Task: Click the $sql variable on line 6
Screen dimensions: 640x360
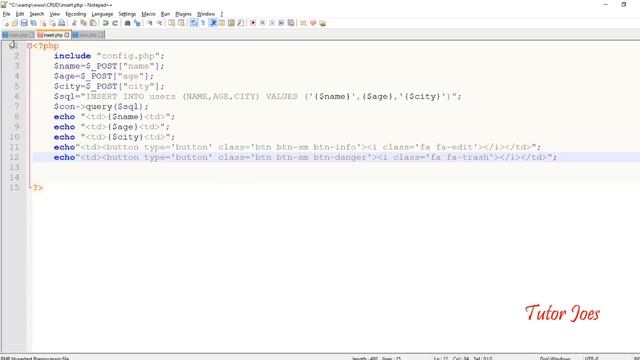Action: click(x=64, y=96)
